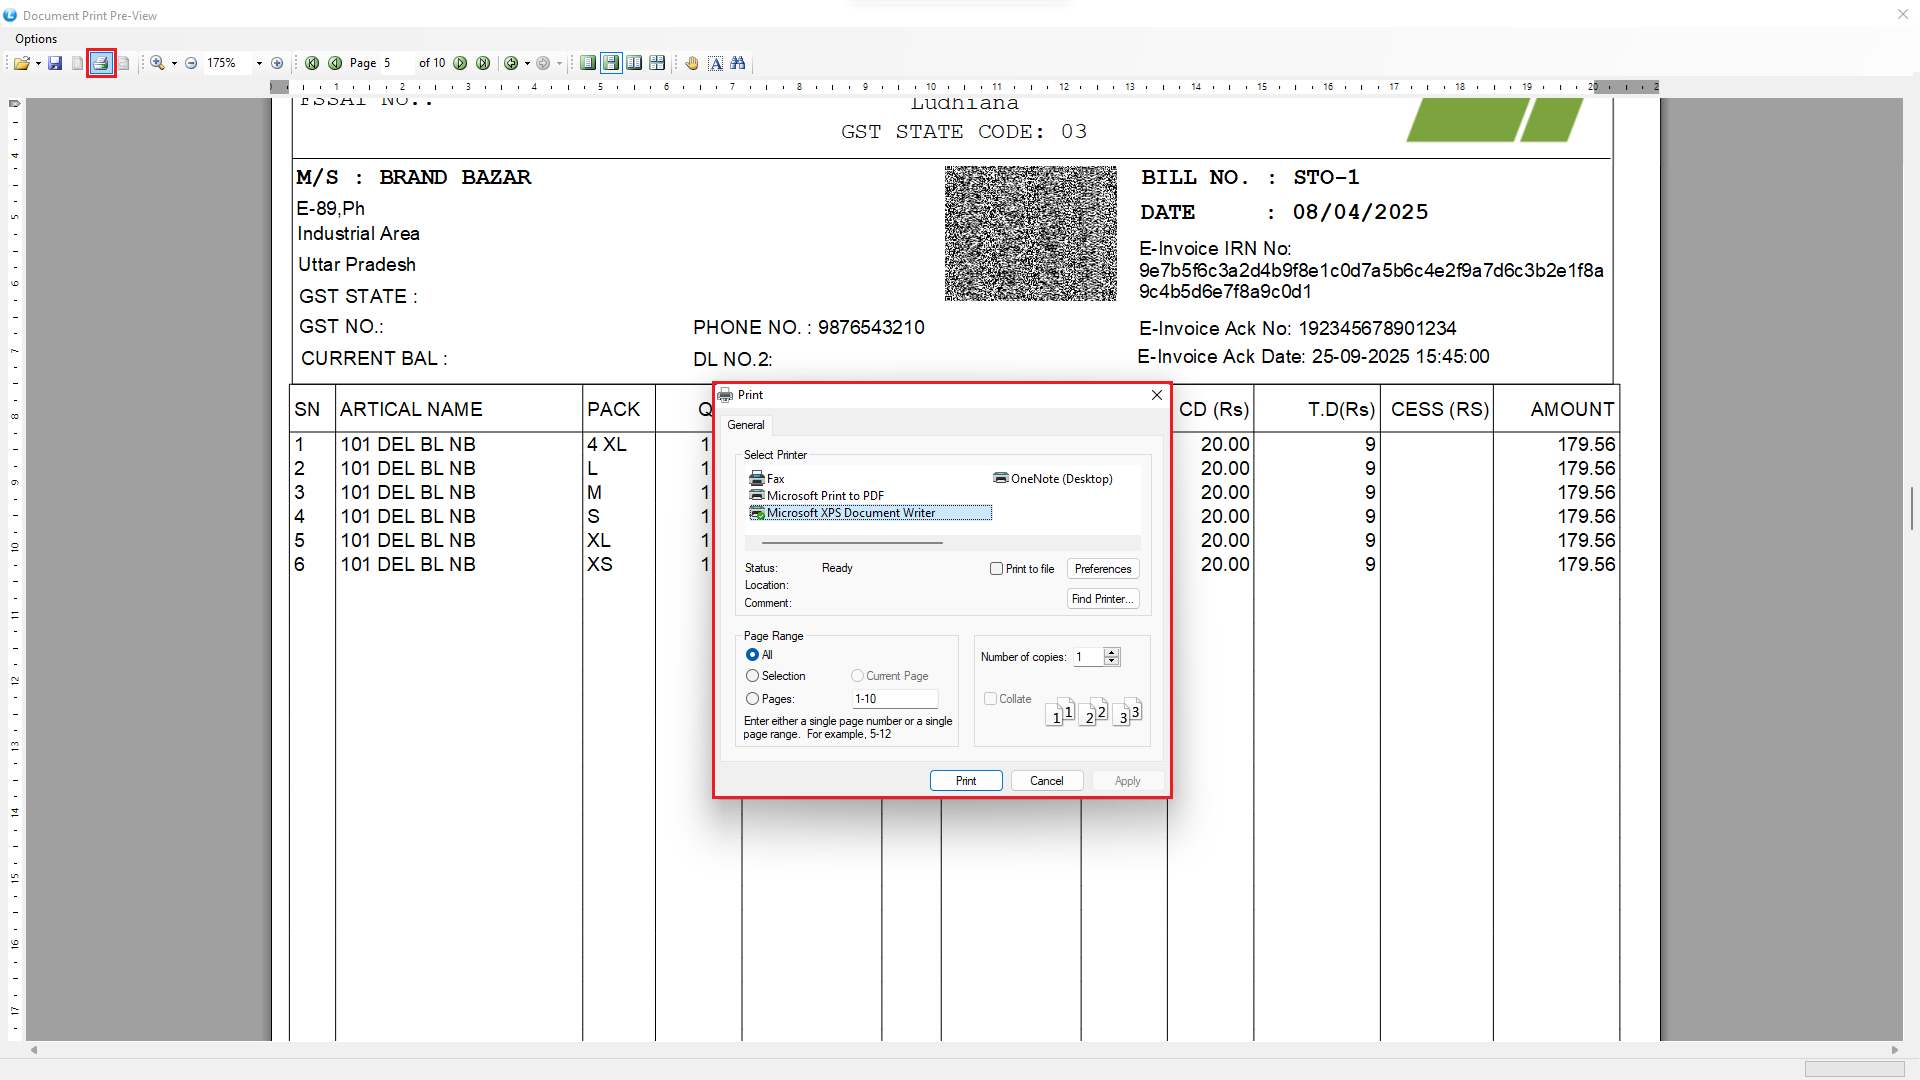The height and width of the screenshot is (1080, 1920).
Task: Go to the first page using the arrow icon
Action: click(312, 63)
